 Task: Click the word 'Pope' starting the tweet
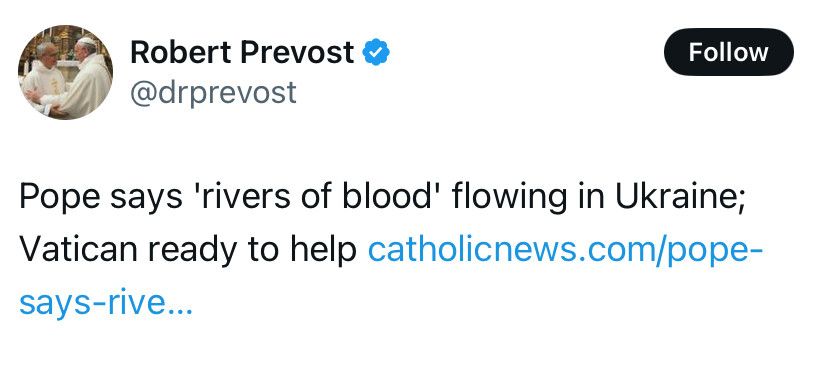(60, 198)
